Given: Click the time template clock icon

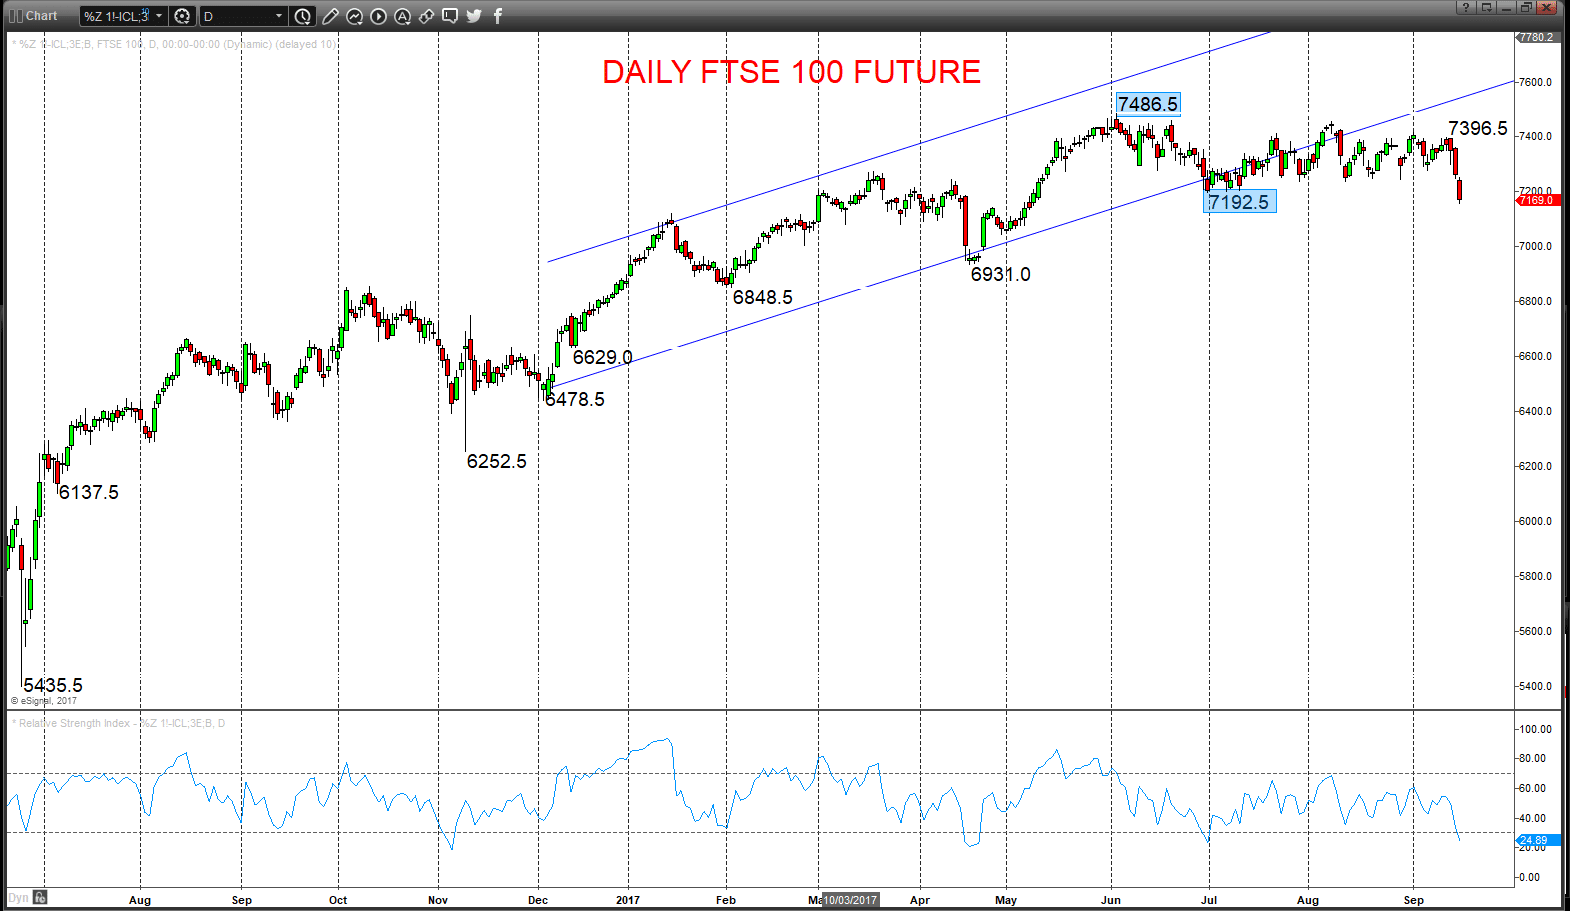Looking at the screenshot, I should pos(303,16).
